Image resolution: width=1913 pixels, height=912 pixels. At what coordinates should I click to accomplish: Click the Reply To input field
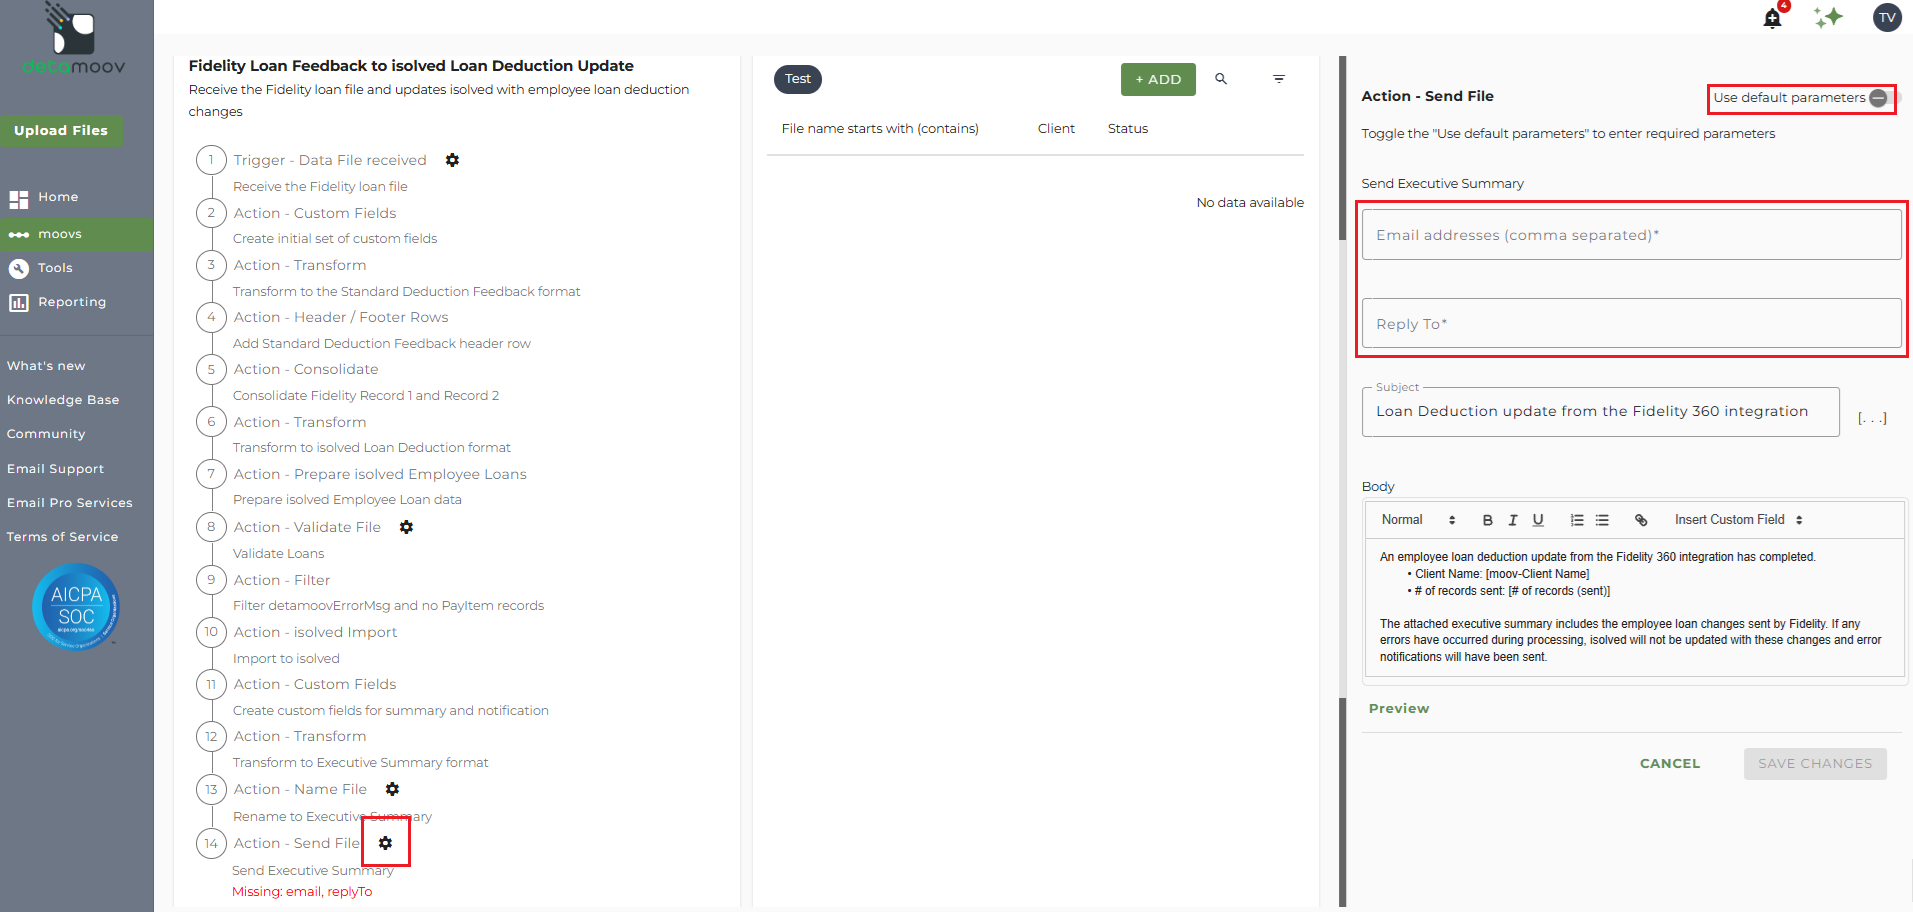[1631, 323]
